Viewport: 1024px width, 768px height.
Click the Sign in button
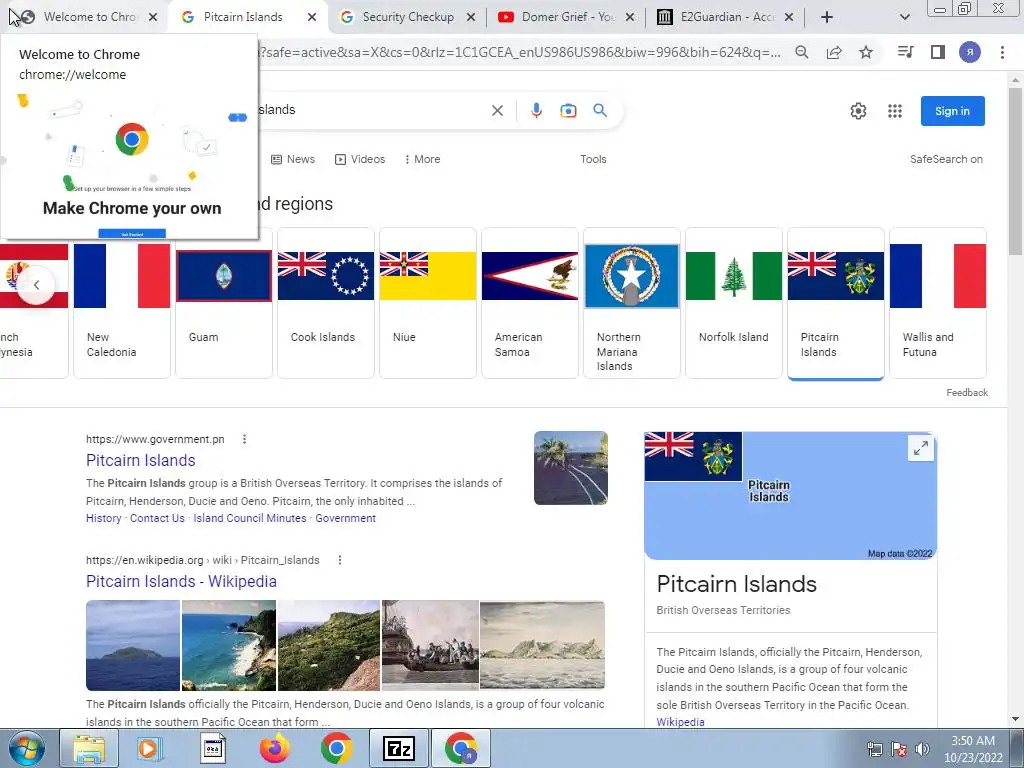[952, 111]
